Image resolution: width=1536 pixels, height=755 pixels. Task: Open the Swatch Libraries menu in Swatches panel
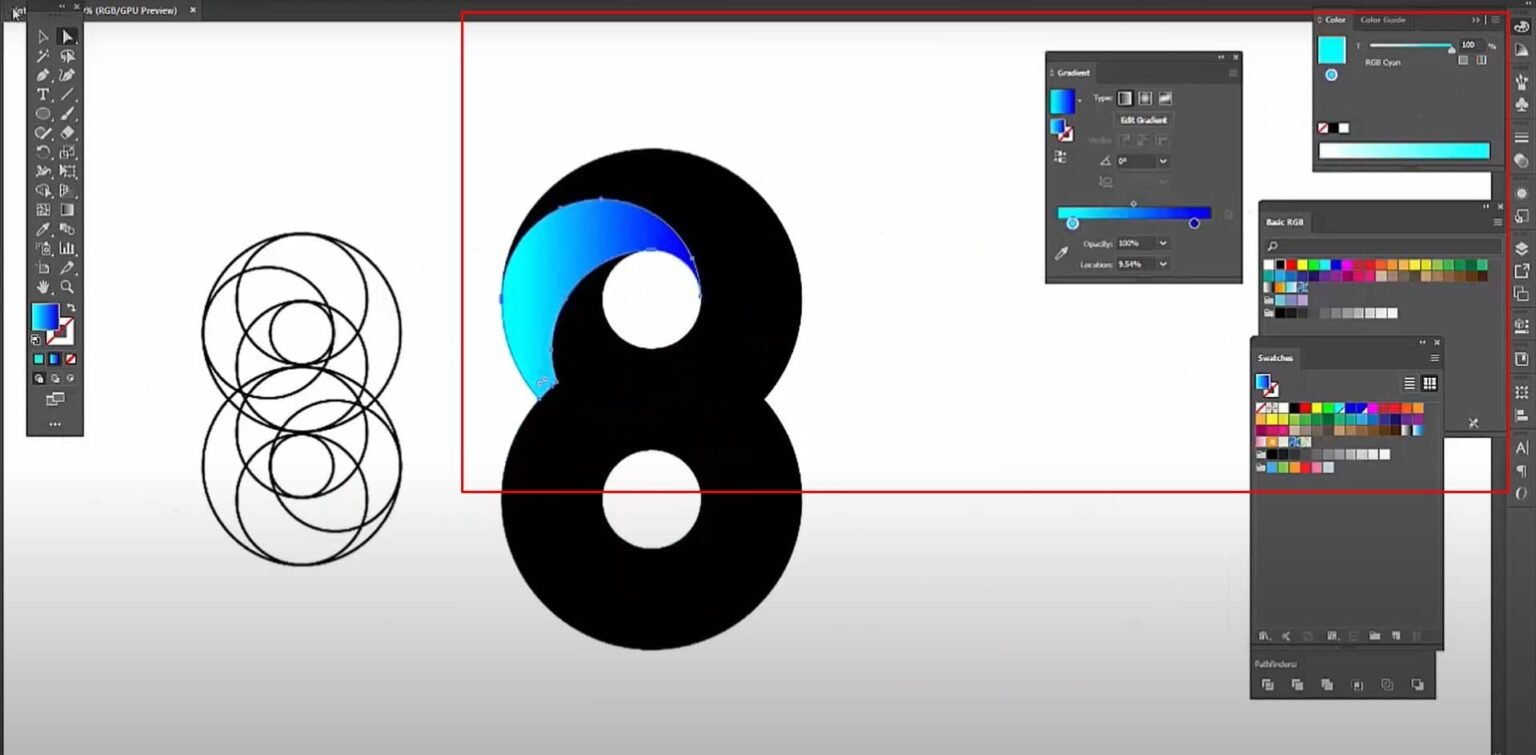(x=1263, y=636)
